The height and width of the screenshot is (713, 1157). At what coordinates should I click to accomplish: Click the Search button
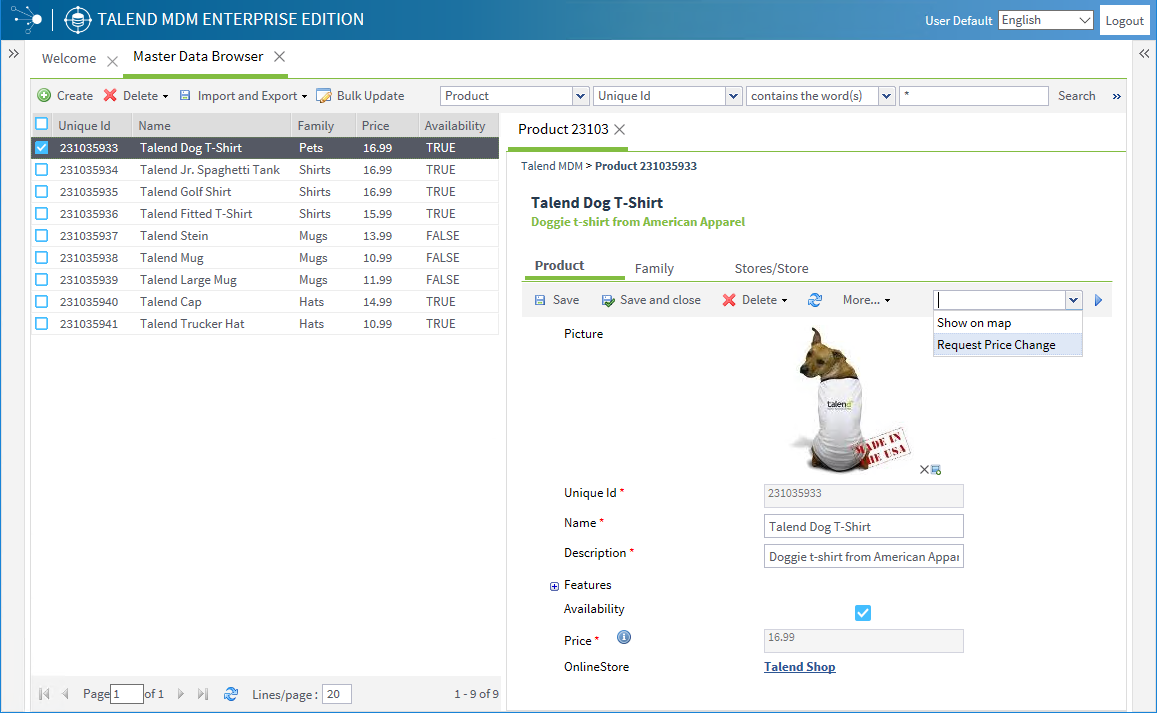[x=1077, y=96]
